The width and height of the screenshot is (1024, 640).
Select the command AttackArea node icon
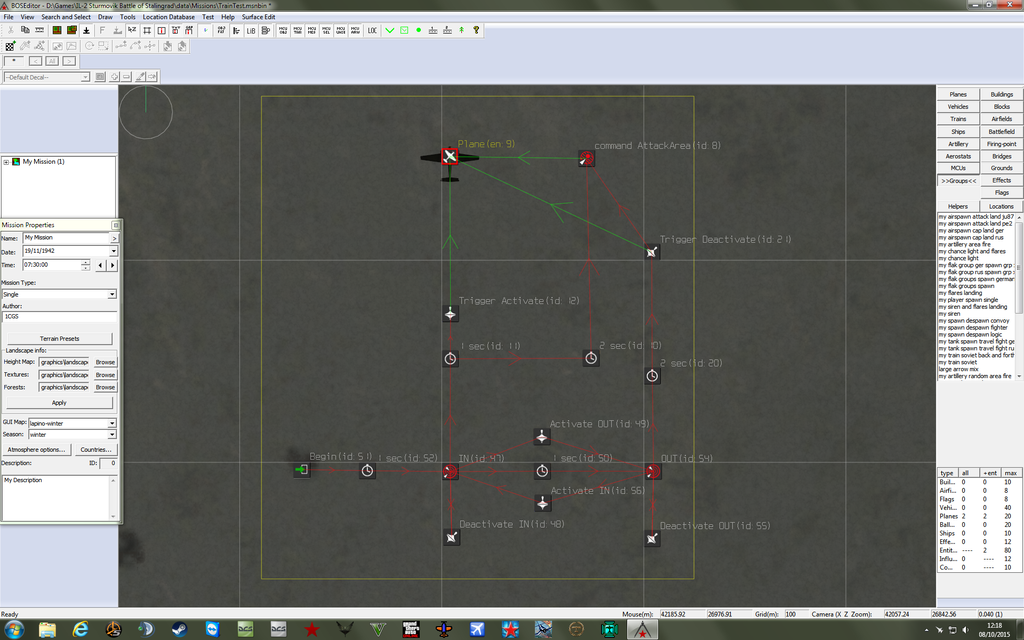point(586,158)
